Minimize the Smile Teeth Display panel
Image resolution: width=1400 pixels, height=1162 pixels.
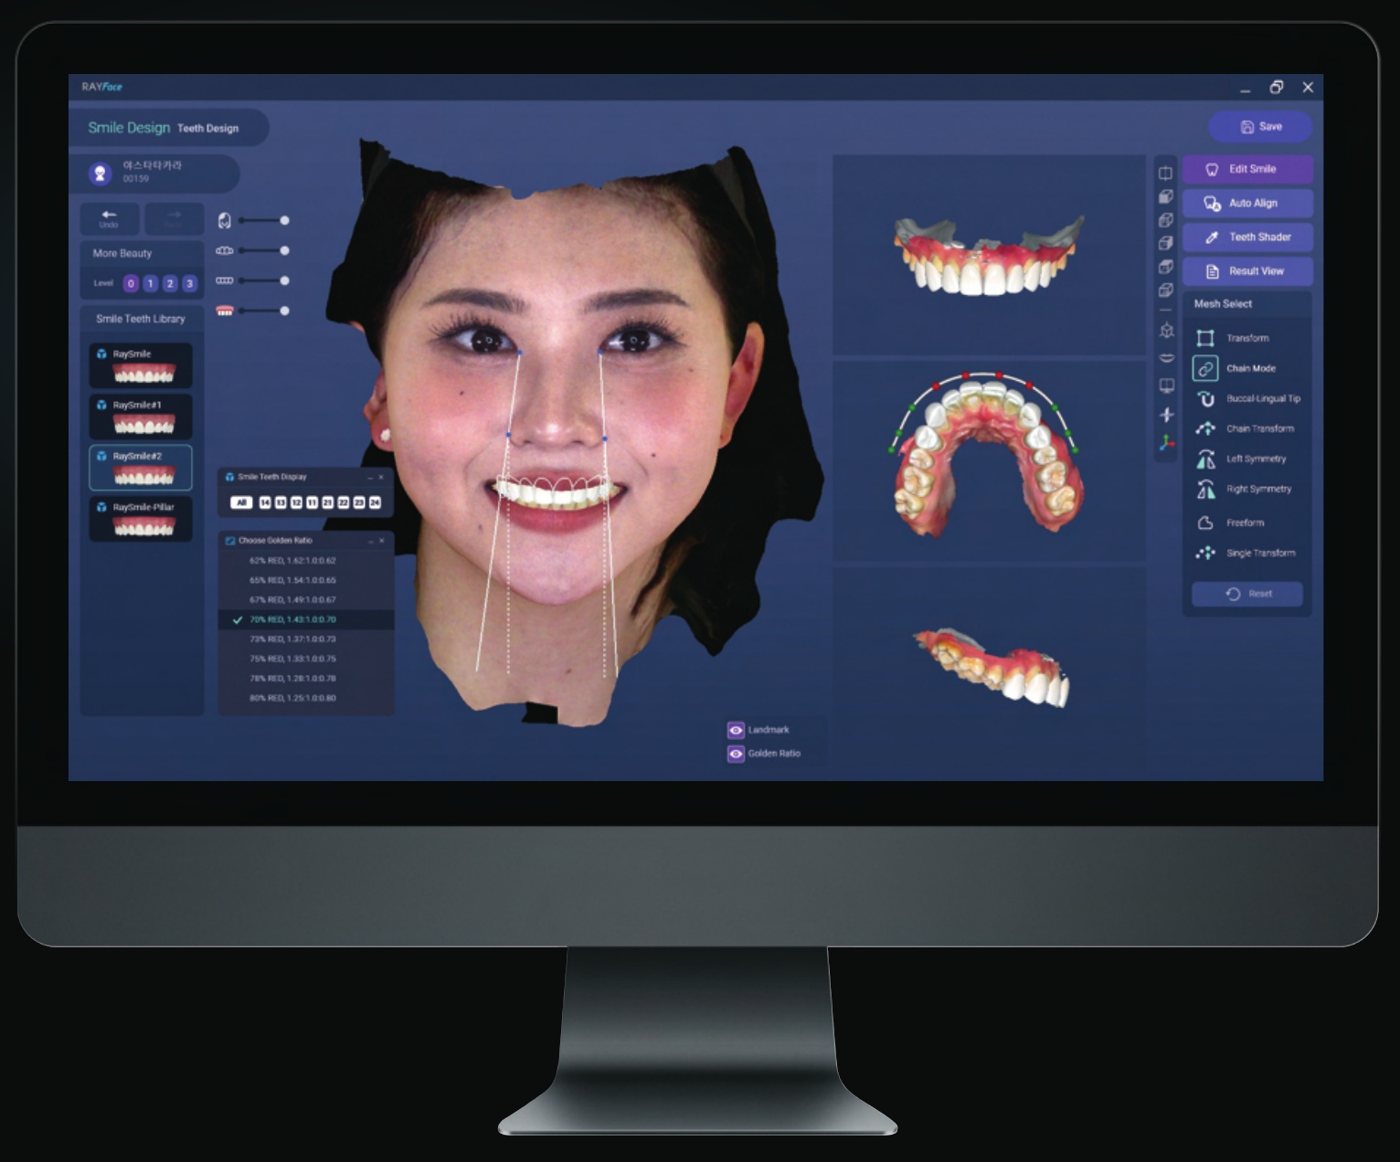coord(368,477)
